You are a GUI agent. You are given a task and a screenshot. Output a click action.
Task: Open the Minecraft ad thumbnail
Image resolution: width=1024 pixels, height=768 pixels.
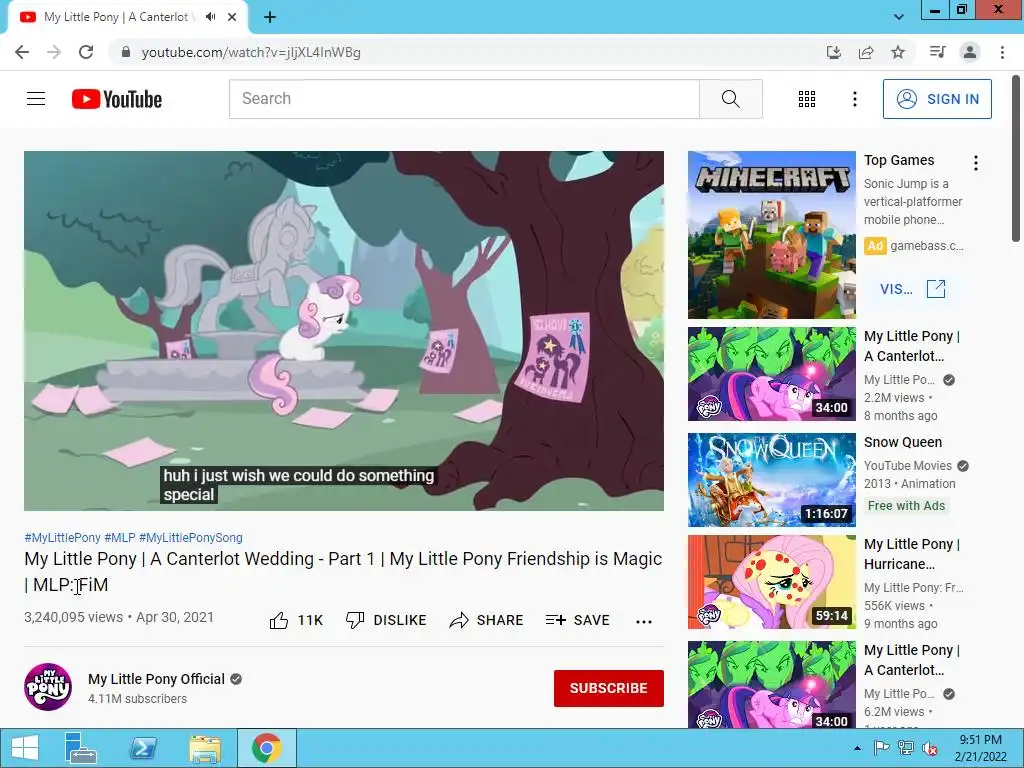pyautogui.click(x=771, y=235)
